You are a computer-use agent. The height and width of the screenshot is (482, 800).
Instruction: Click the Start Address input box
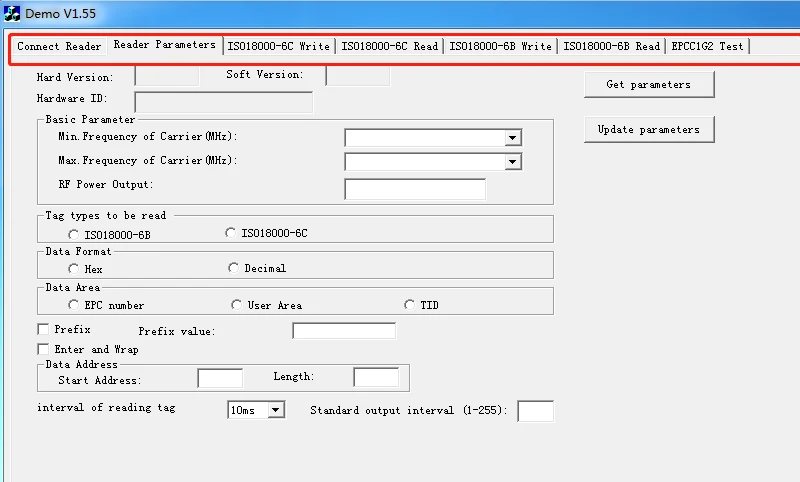coord(220,378)
